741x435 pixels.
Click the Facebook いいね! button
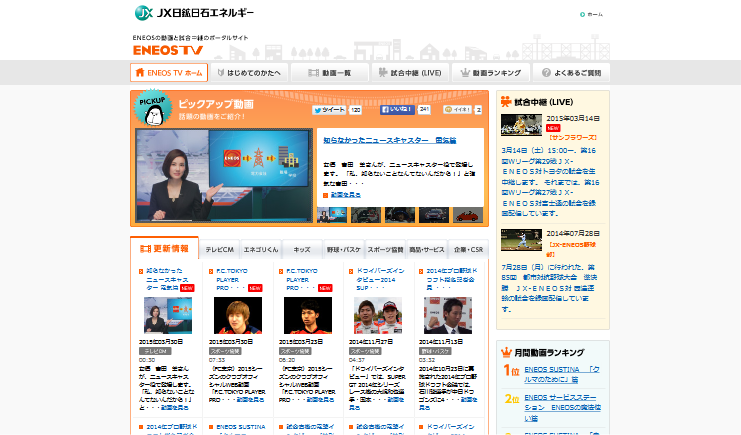(x=397, y=110)
